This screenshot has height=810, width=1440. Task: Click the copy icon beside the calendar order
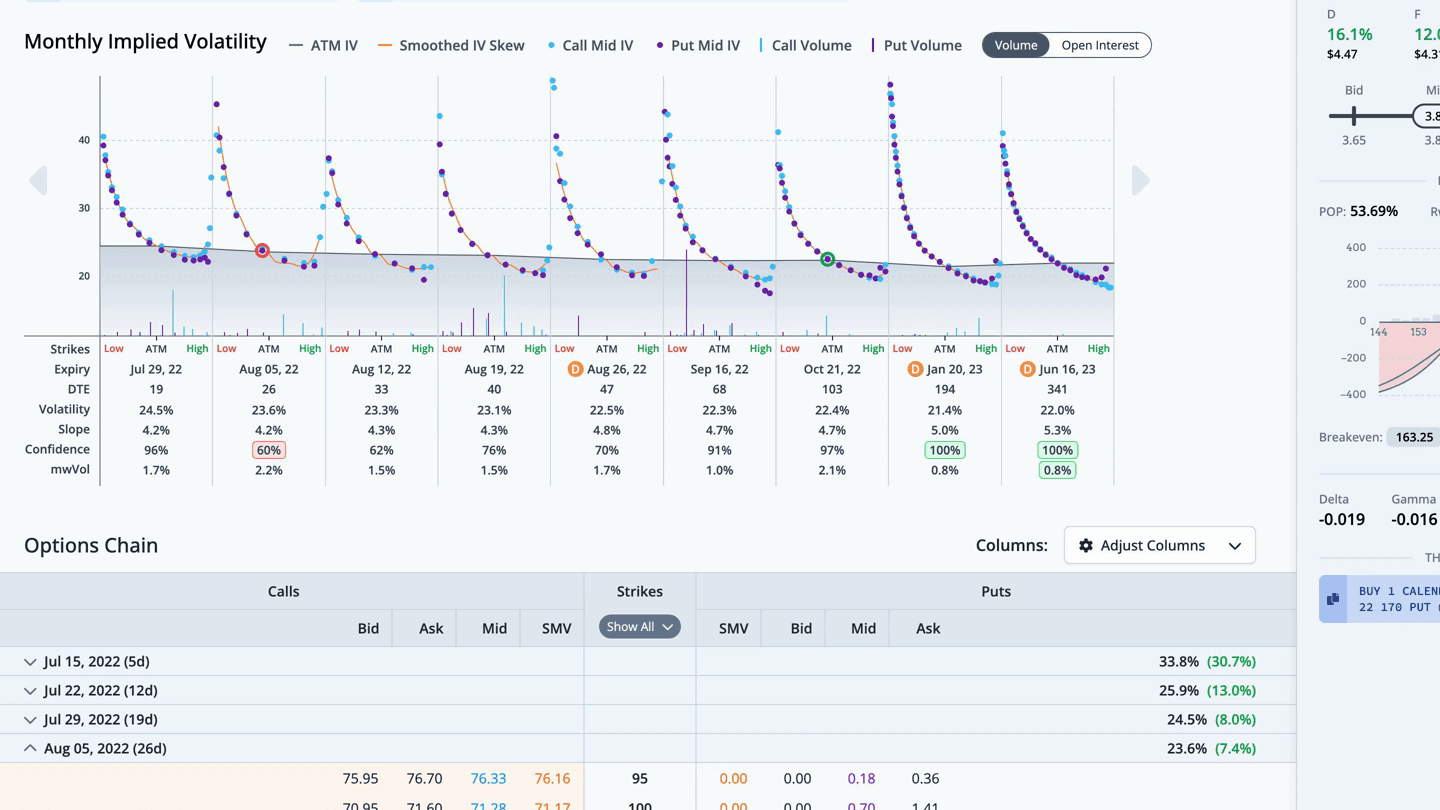1333,599
